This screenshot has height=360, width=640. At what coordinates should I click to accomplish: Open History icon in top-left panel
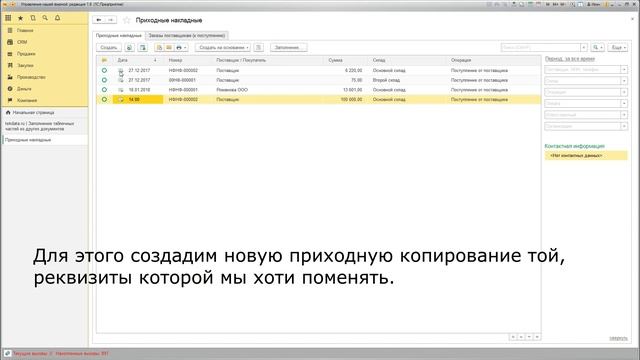(33, 18)
